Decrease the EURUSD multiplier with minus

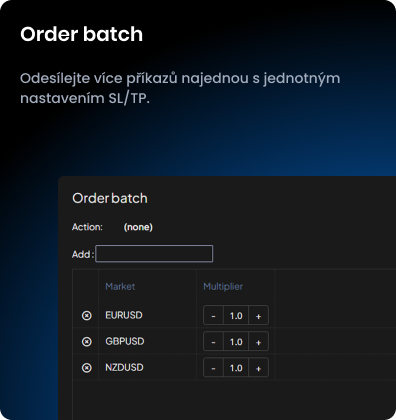[213, 315]
